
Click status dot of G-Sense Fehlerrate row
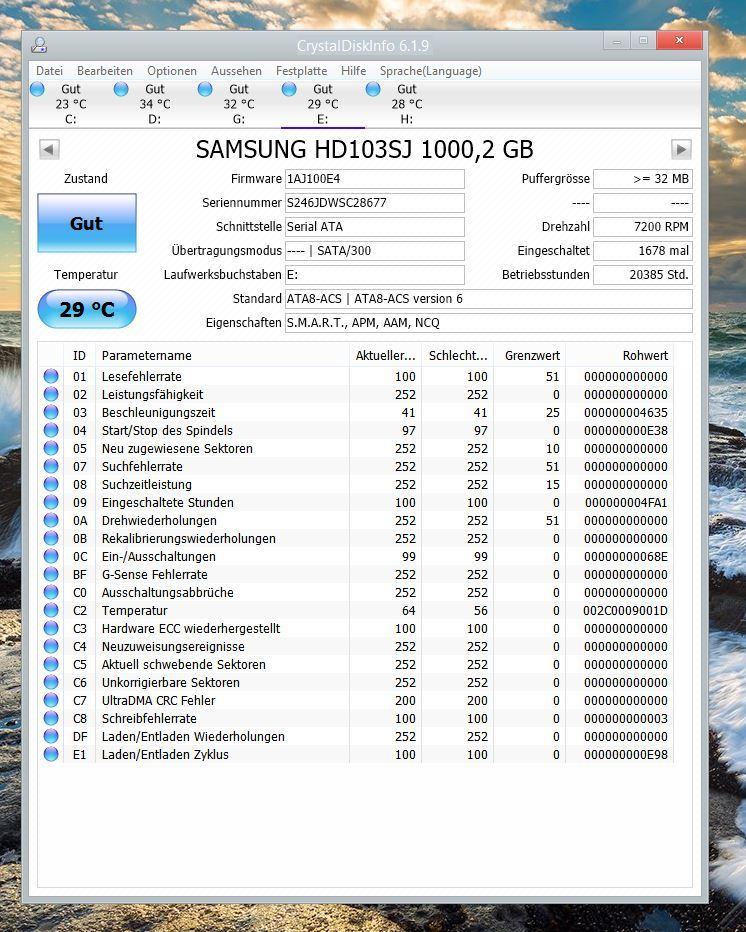(x=51, y=574)
